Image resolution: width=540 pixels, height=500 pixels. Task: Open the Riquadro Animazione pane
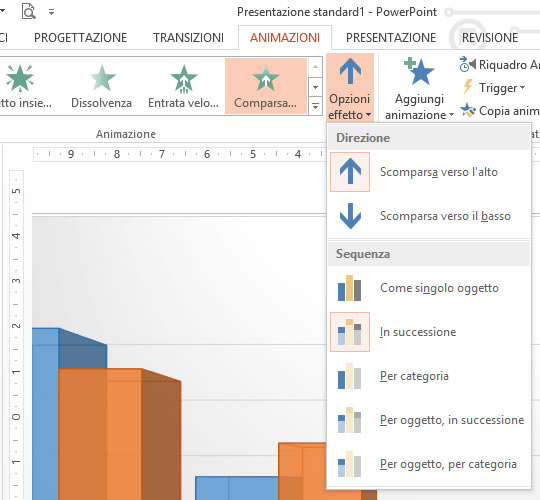[x=498, y=65]
